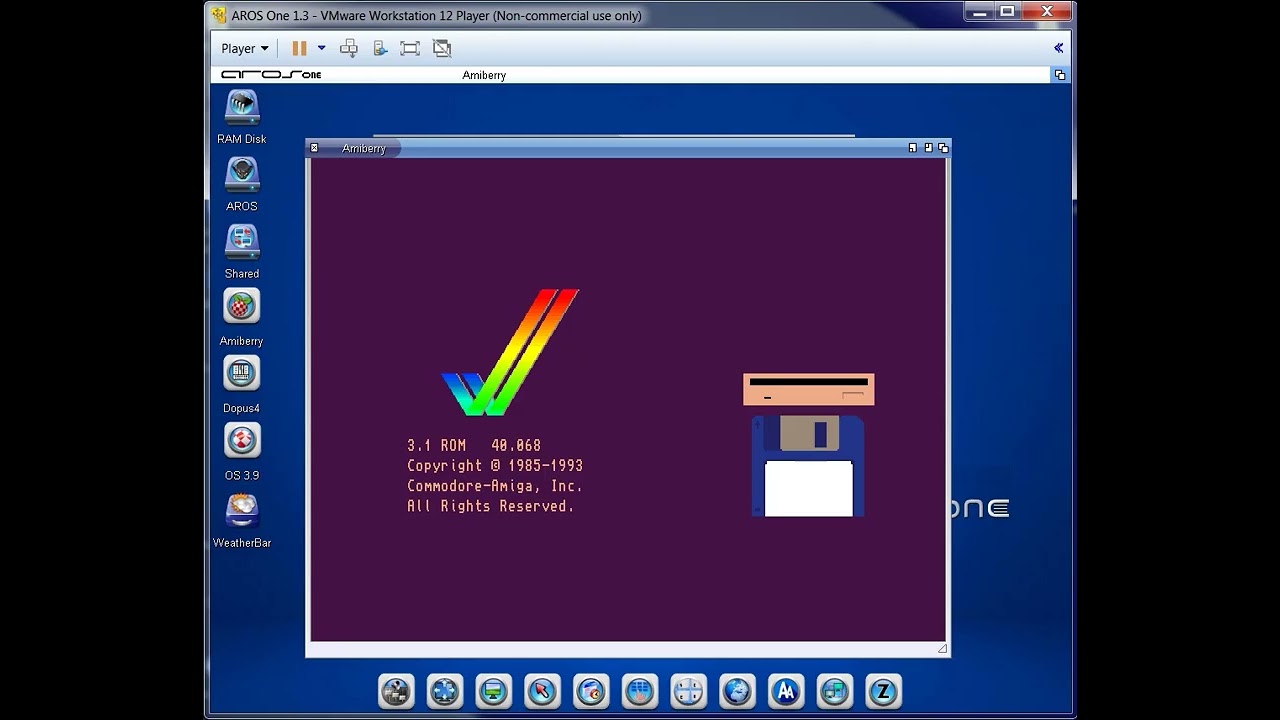Image resolution: width=1280 pixels, height=720 pixels.
Task: Click the first dock icon with screens
Action: [396, 691]
